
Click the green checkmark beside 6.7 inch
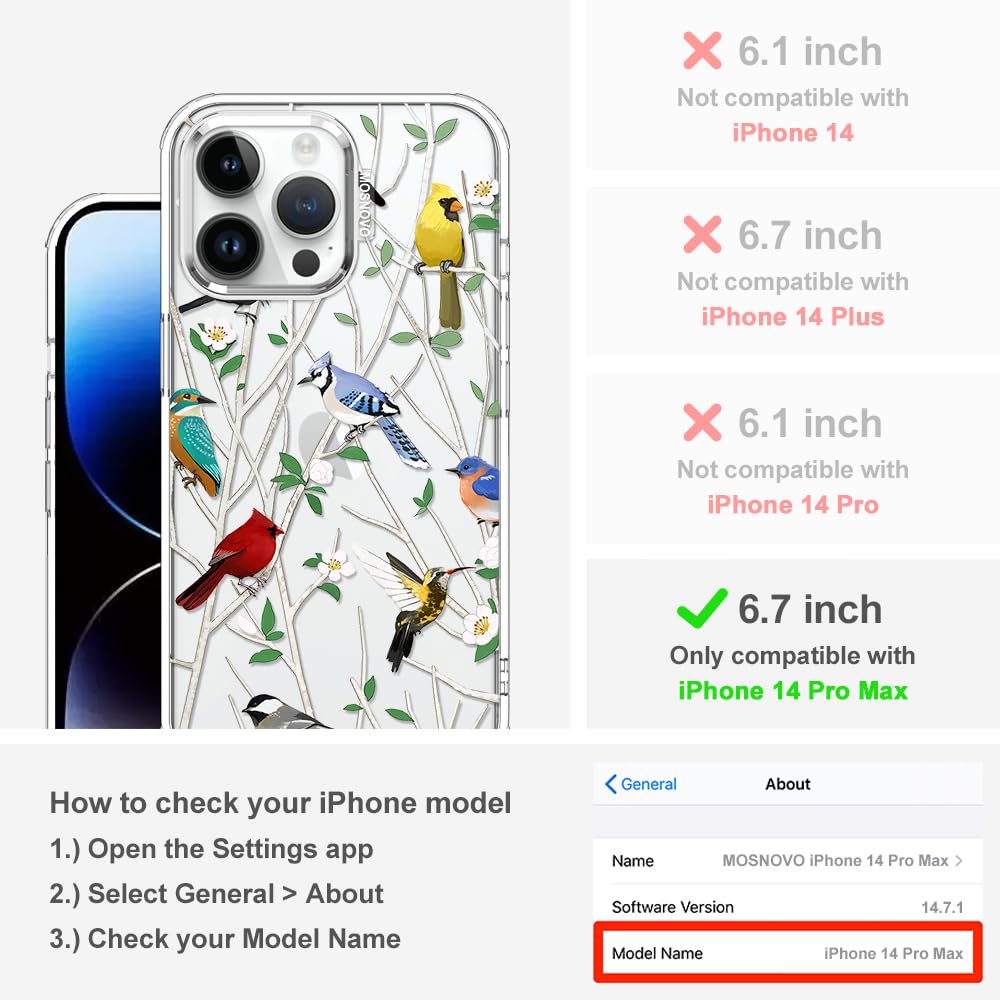tap(702, 608)
